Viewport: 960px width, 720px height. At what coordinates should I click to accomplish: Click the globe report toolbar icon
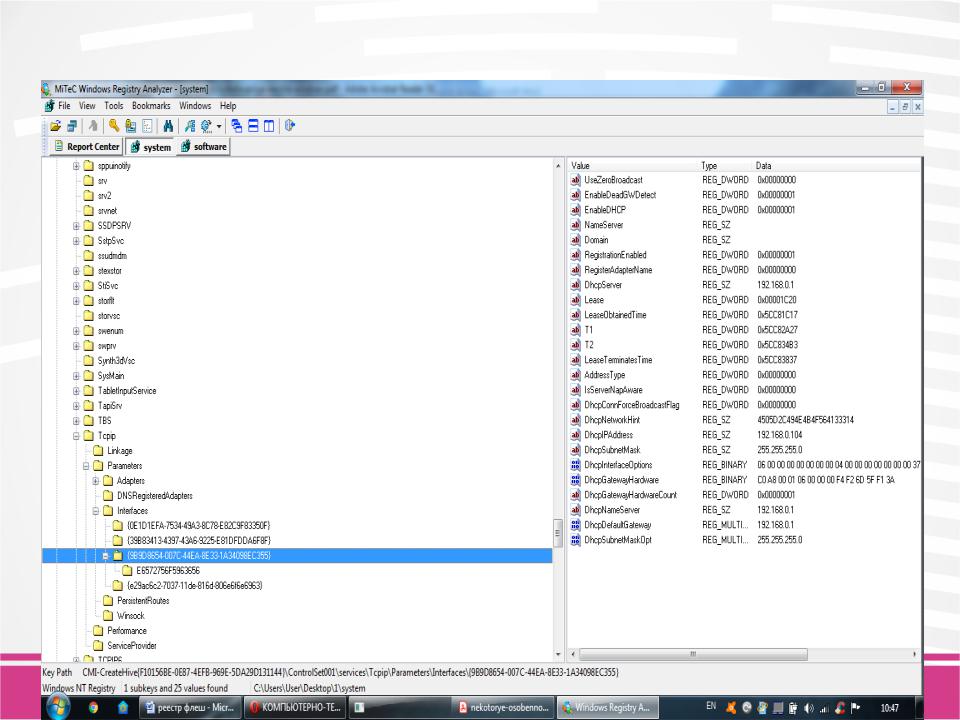click(x=206, y=126)
